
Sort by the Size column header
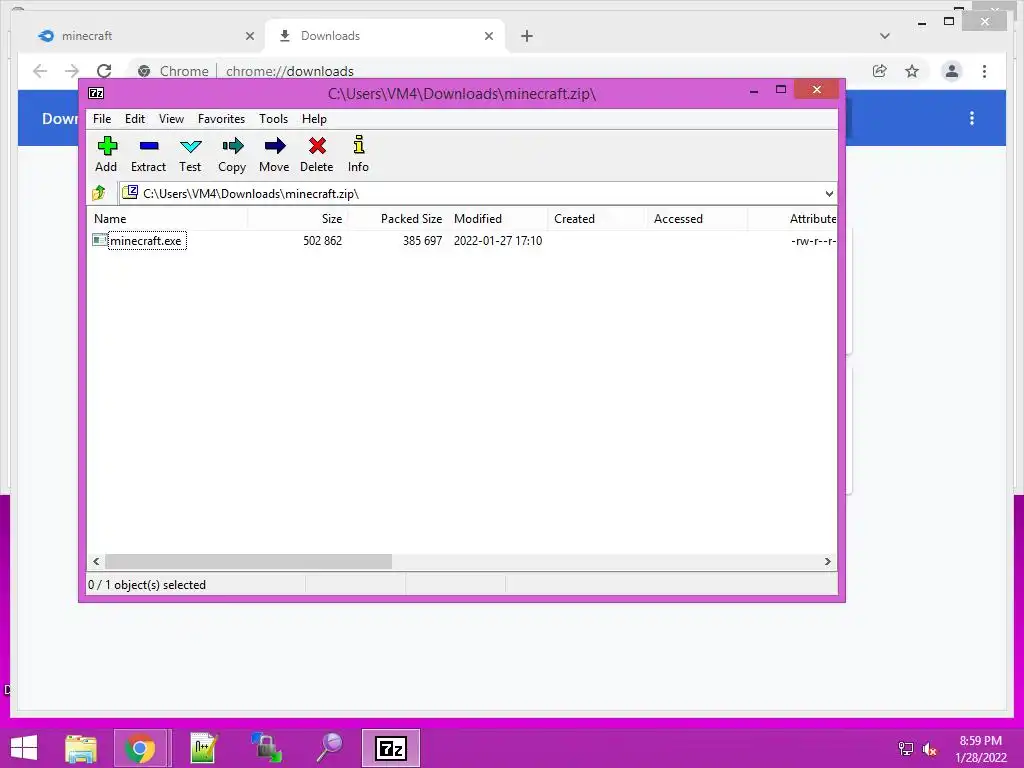point(297,219)
